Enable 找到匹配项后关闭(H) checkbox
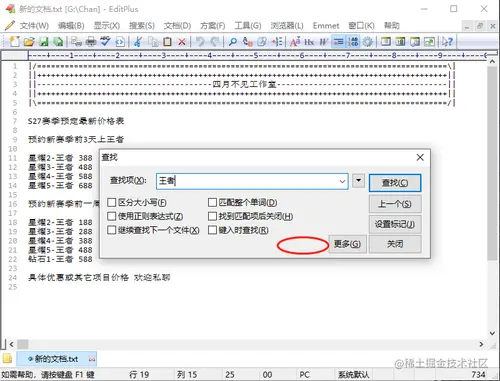The image size is (500, 381). pyautogui.click(x=212, y=216)
